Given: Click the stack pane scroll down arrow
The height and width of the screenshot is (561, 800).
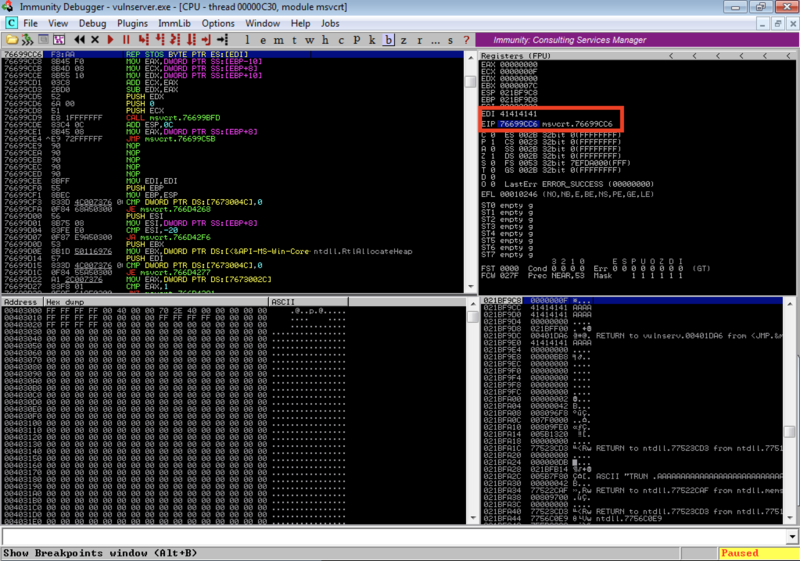Looking at the screenshot, I should click(x=790, y=518).
